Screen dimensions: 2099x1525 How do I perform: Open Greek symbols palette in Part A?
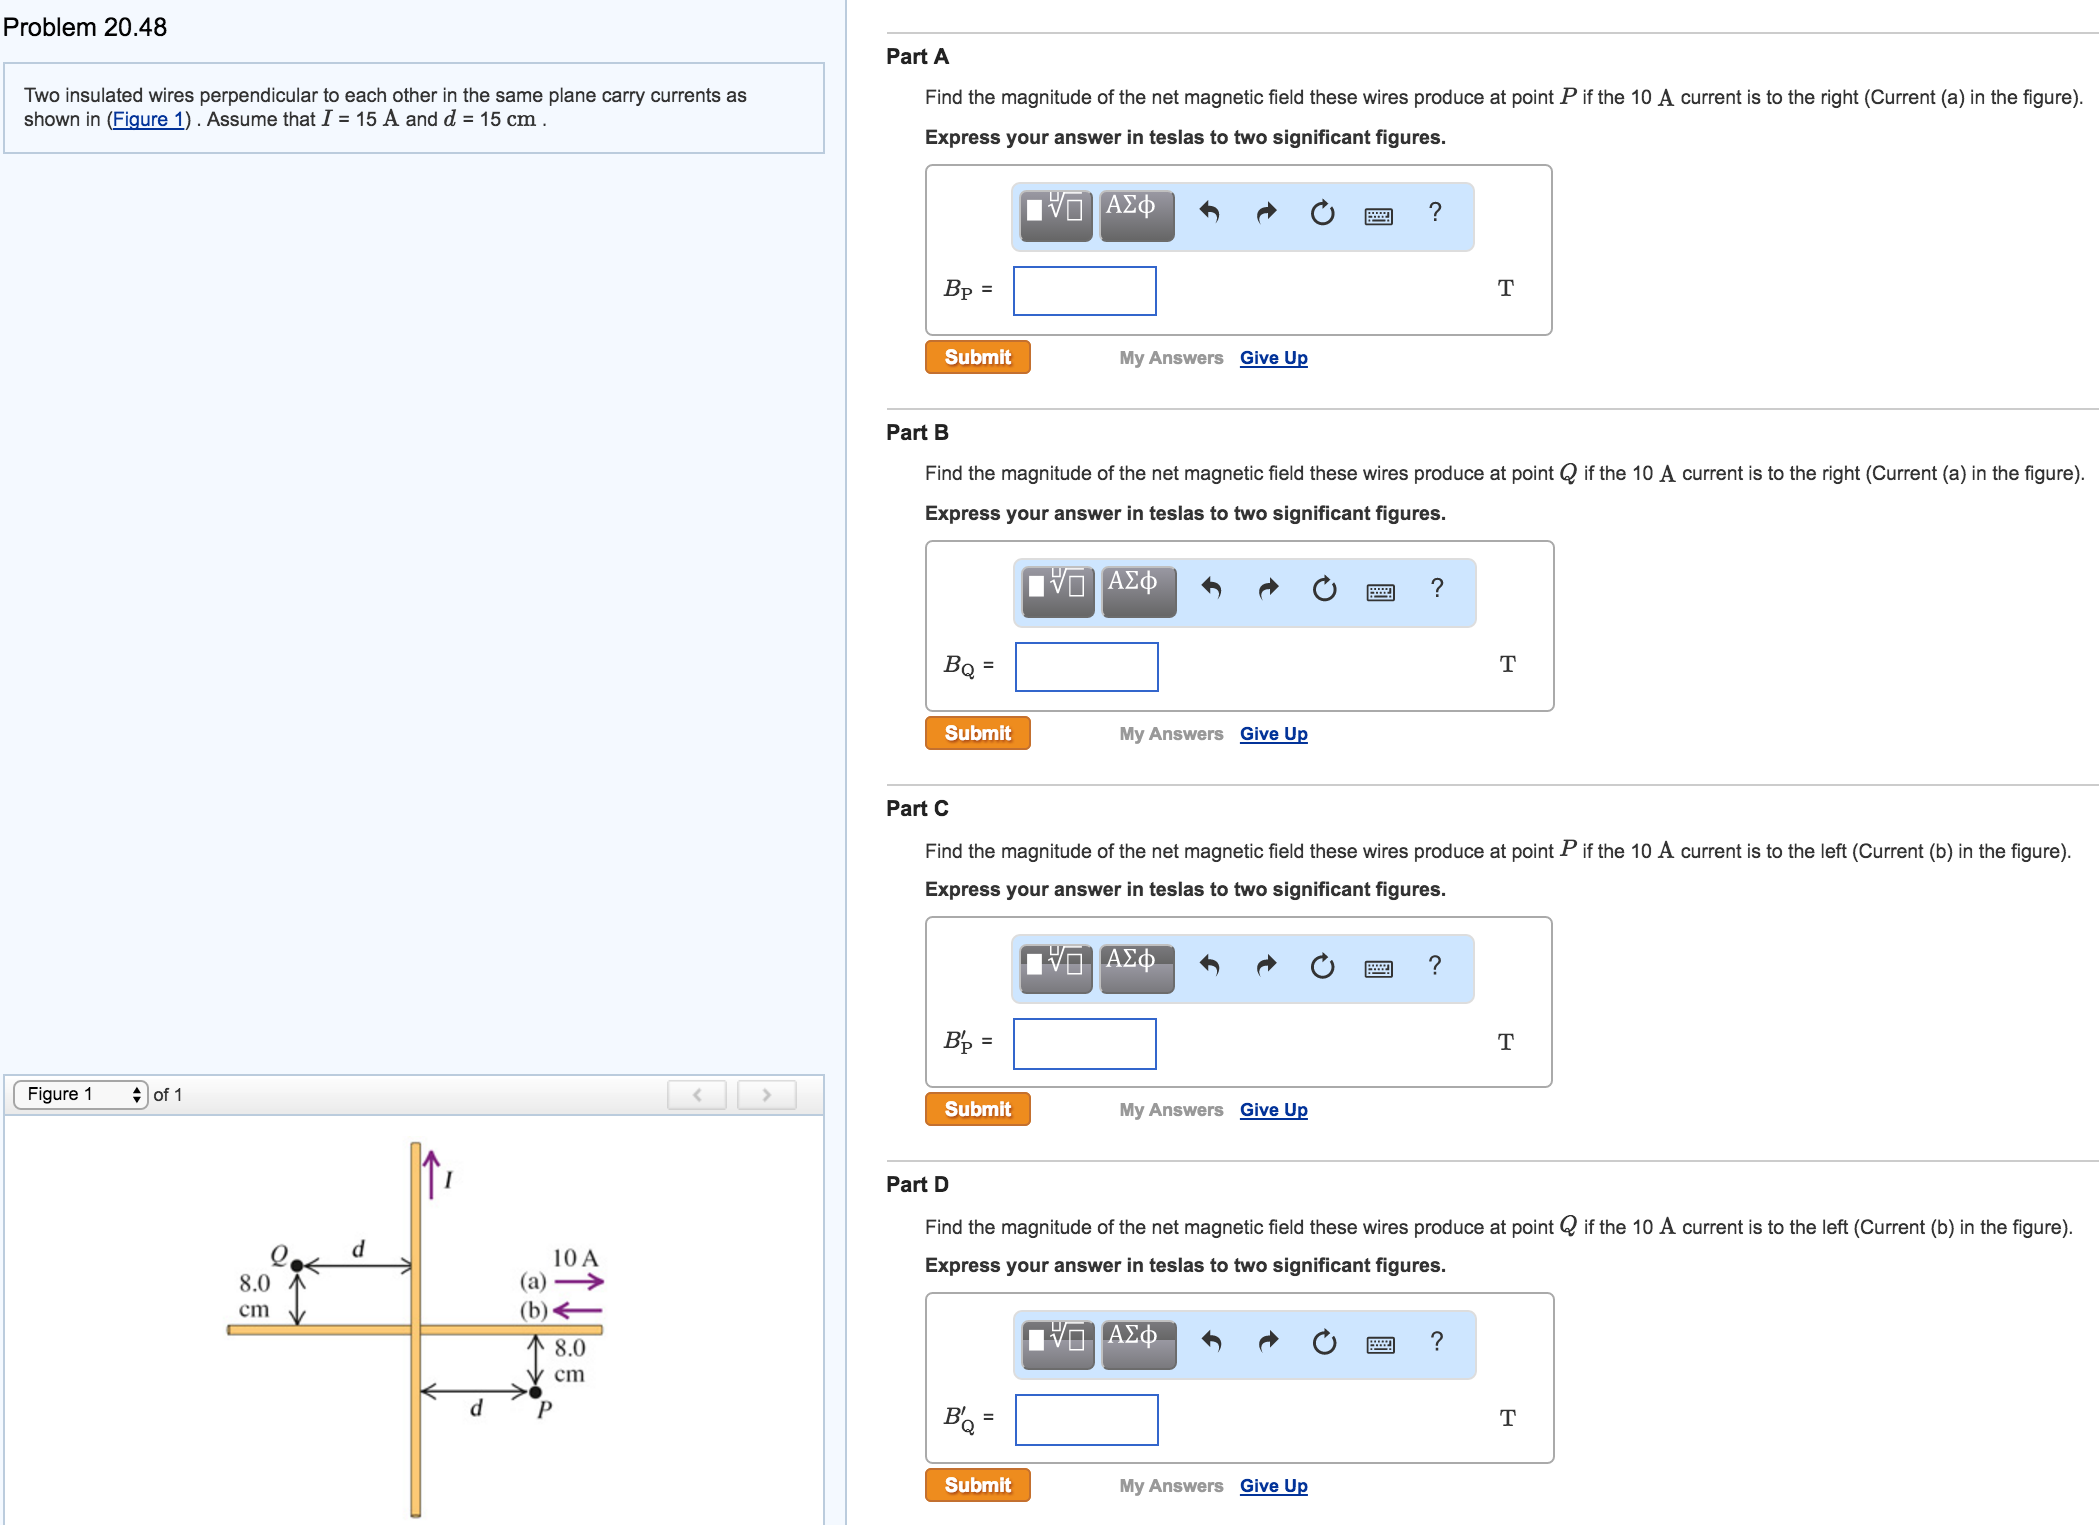point(1137,214)
